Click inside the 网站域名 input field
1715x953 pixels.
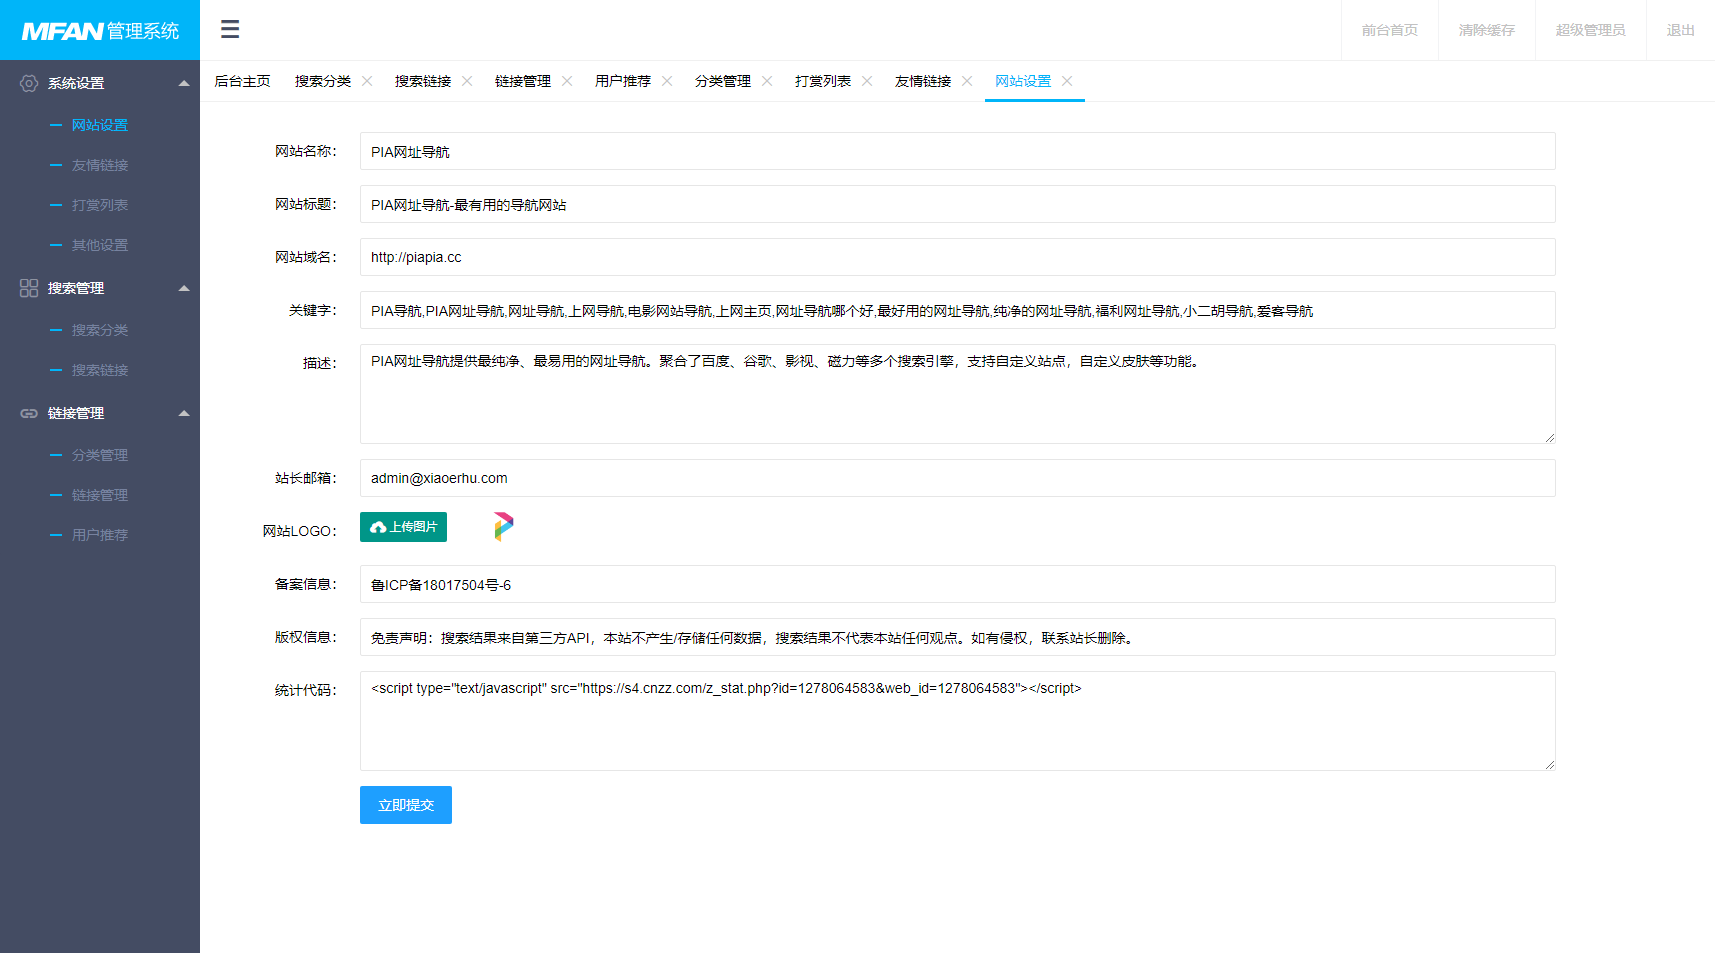pos(956,257)
